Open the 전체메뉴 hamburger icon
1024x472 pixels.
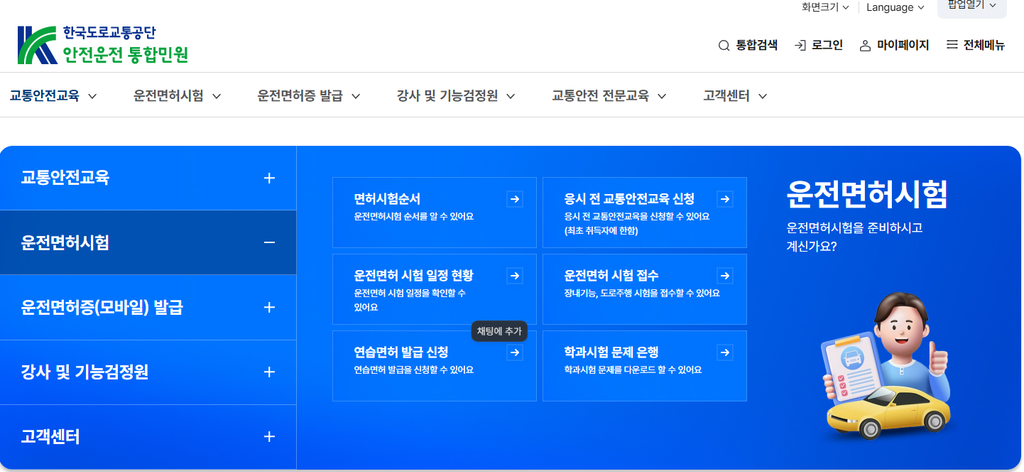952,45
